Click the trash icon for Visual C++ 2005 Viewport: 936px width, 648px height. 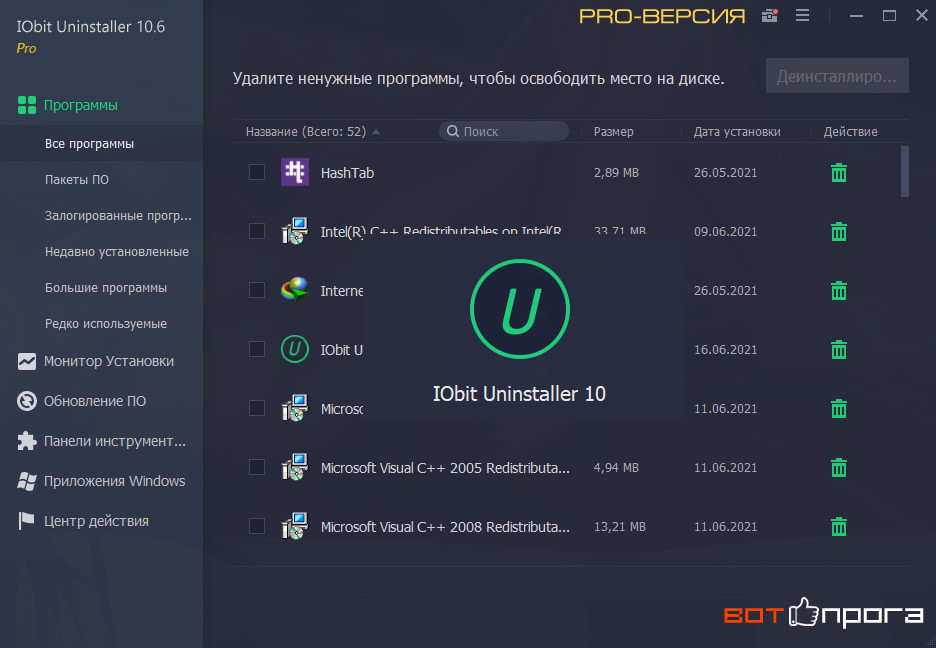[839, 468]
